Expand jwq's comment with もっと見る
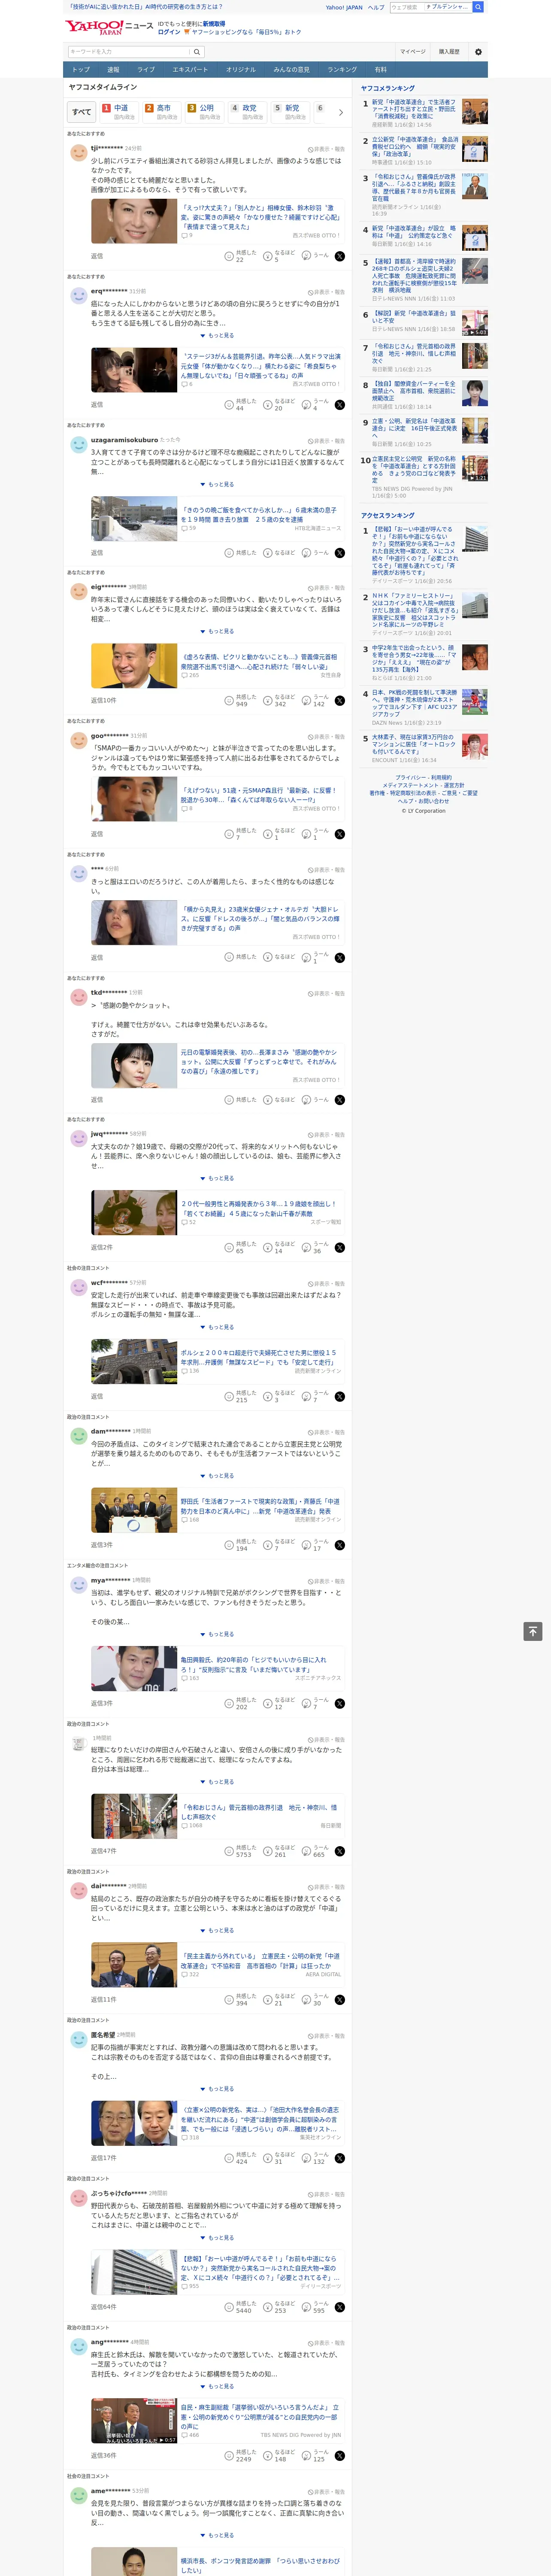This screenshot has height=2576, width=551. click(x=217, y=1178)
